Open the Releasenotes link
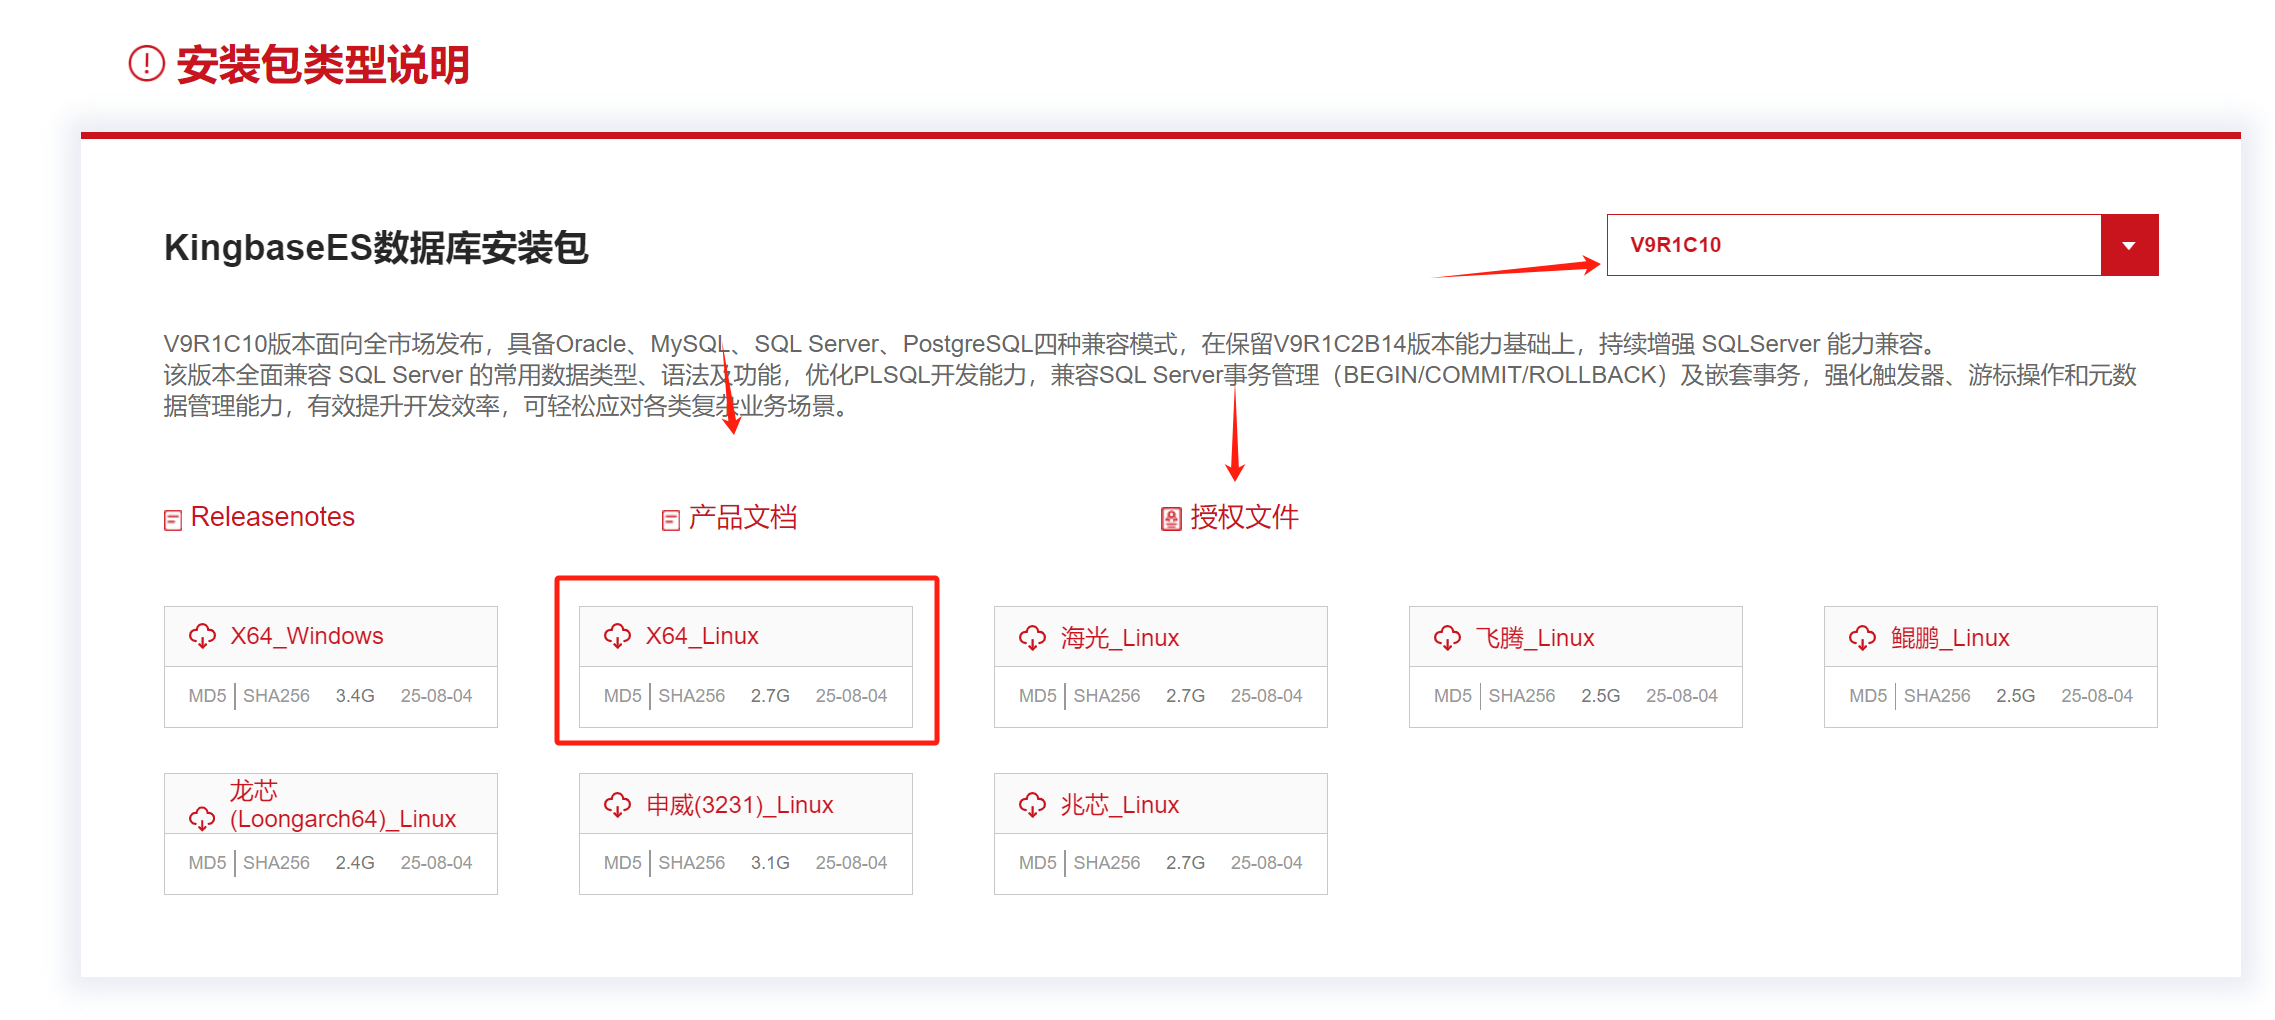 coord(272,517)
